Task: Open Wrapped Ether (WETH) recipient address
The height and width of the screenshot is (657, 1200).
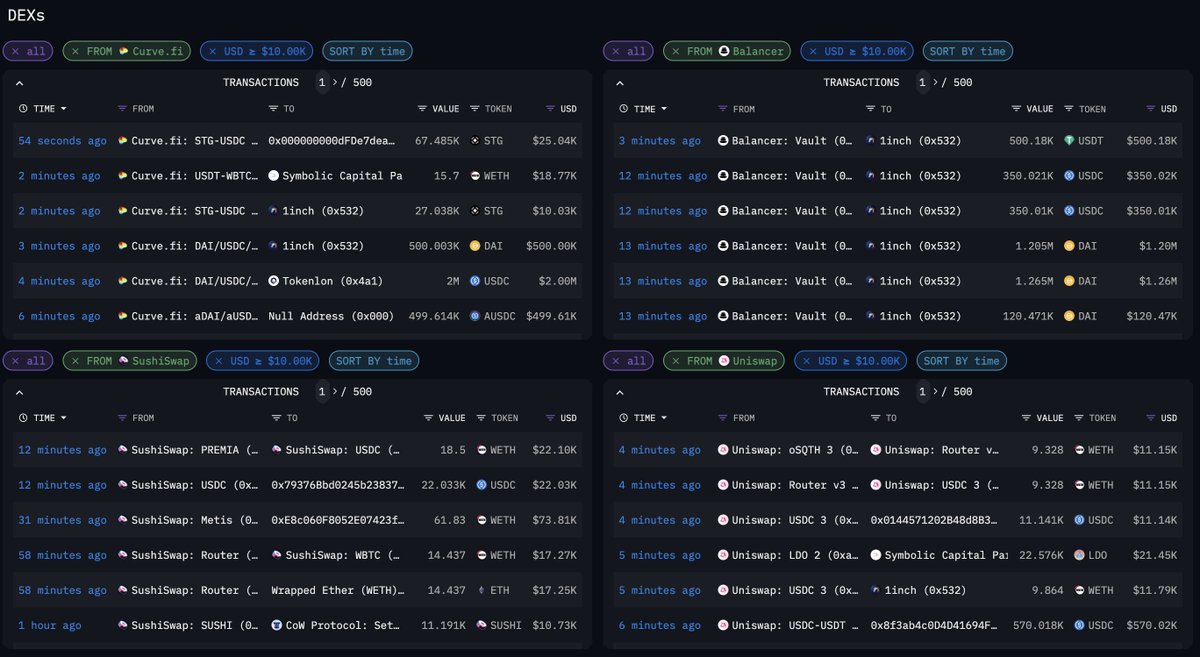Action: pyautogui.click(x=338, y=590)
